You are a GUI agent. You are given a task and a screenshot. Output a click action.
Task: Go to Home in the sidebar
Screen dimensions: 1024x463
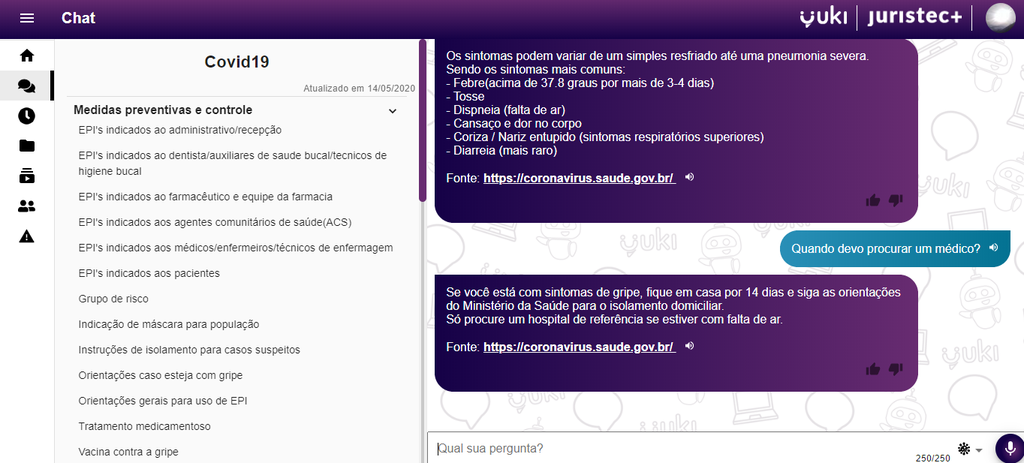tap(27, 56)
